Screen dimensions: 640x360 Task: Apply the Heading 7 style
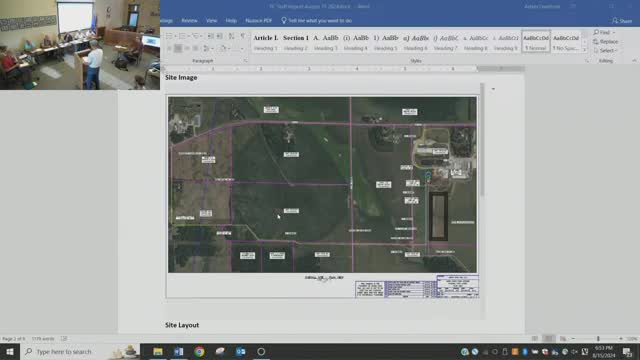[445, 42]
